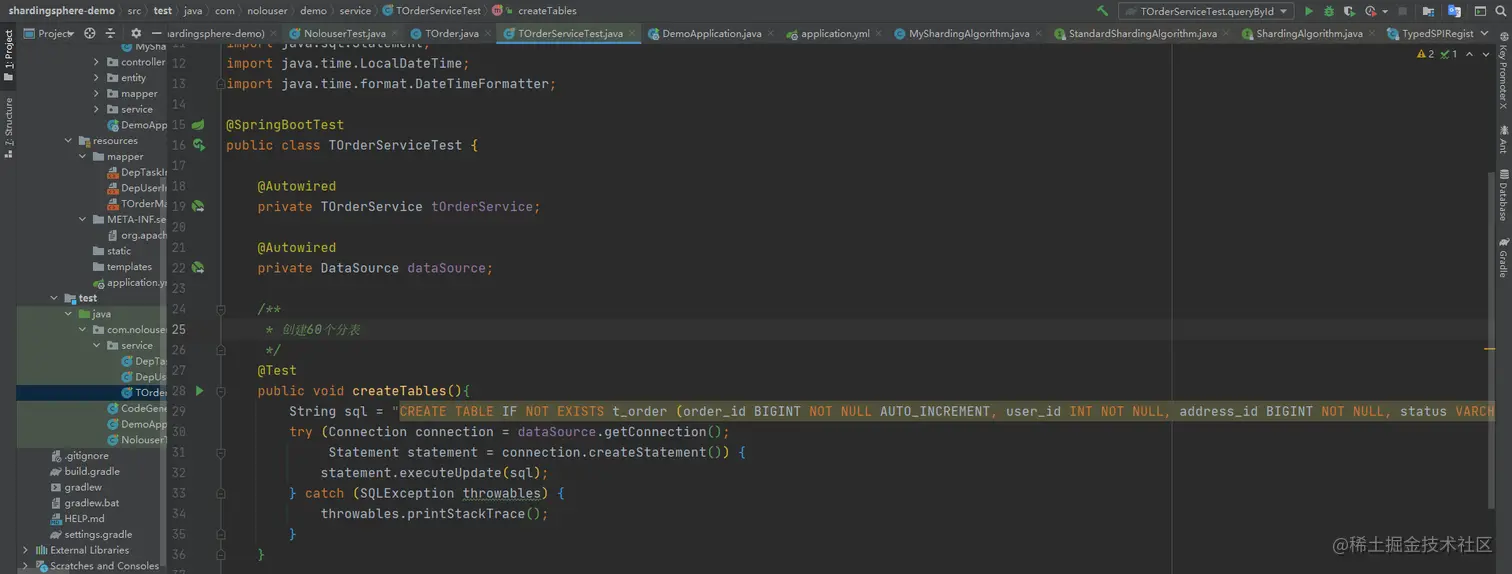This screenshot has height=574, width=1512.
Task: Expand the mapper package folder under main
Action: click(97, 94)
